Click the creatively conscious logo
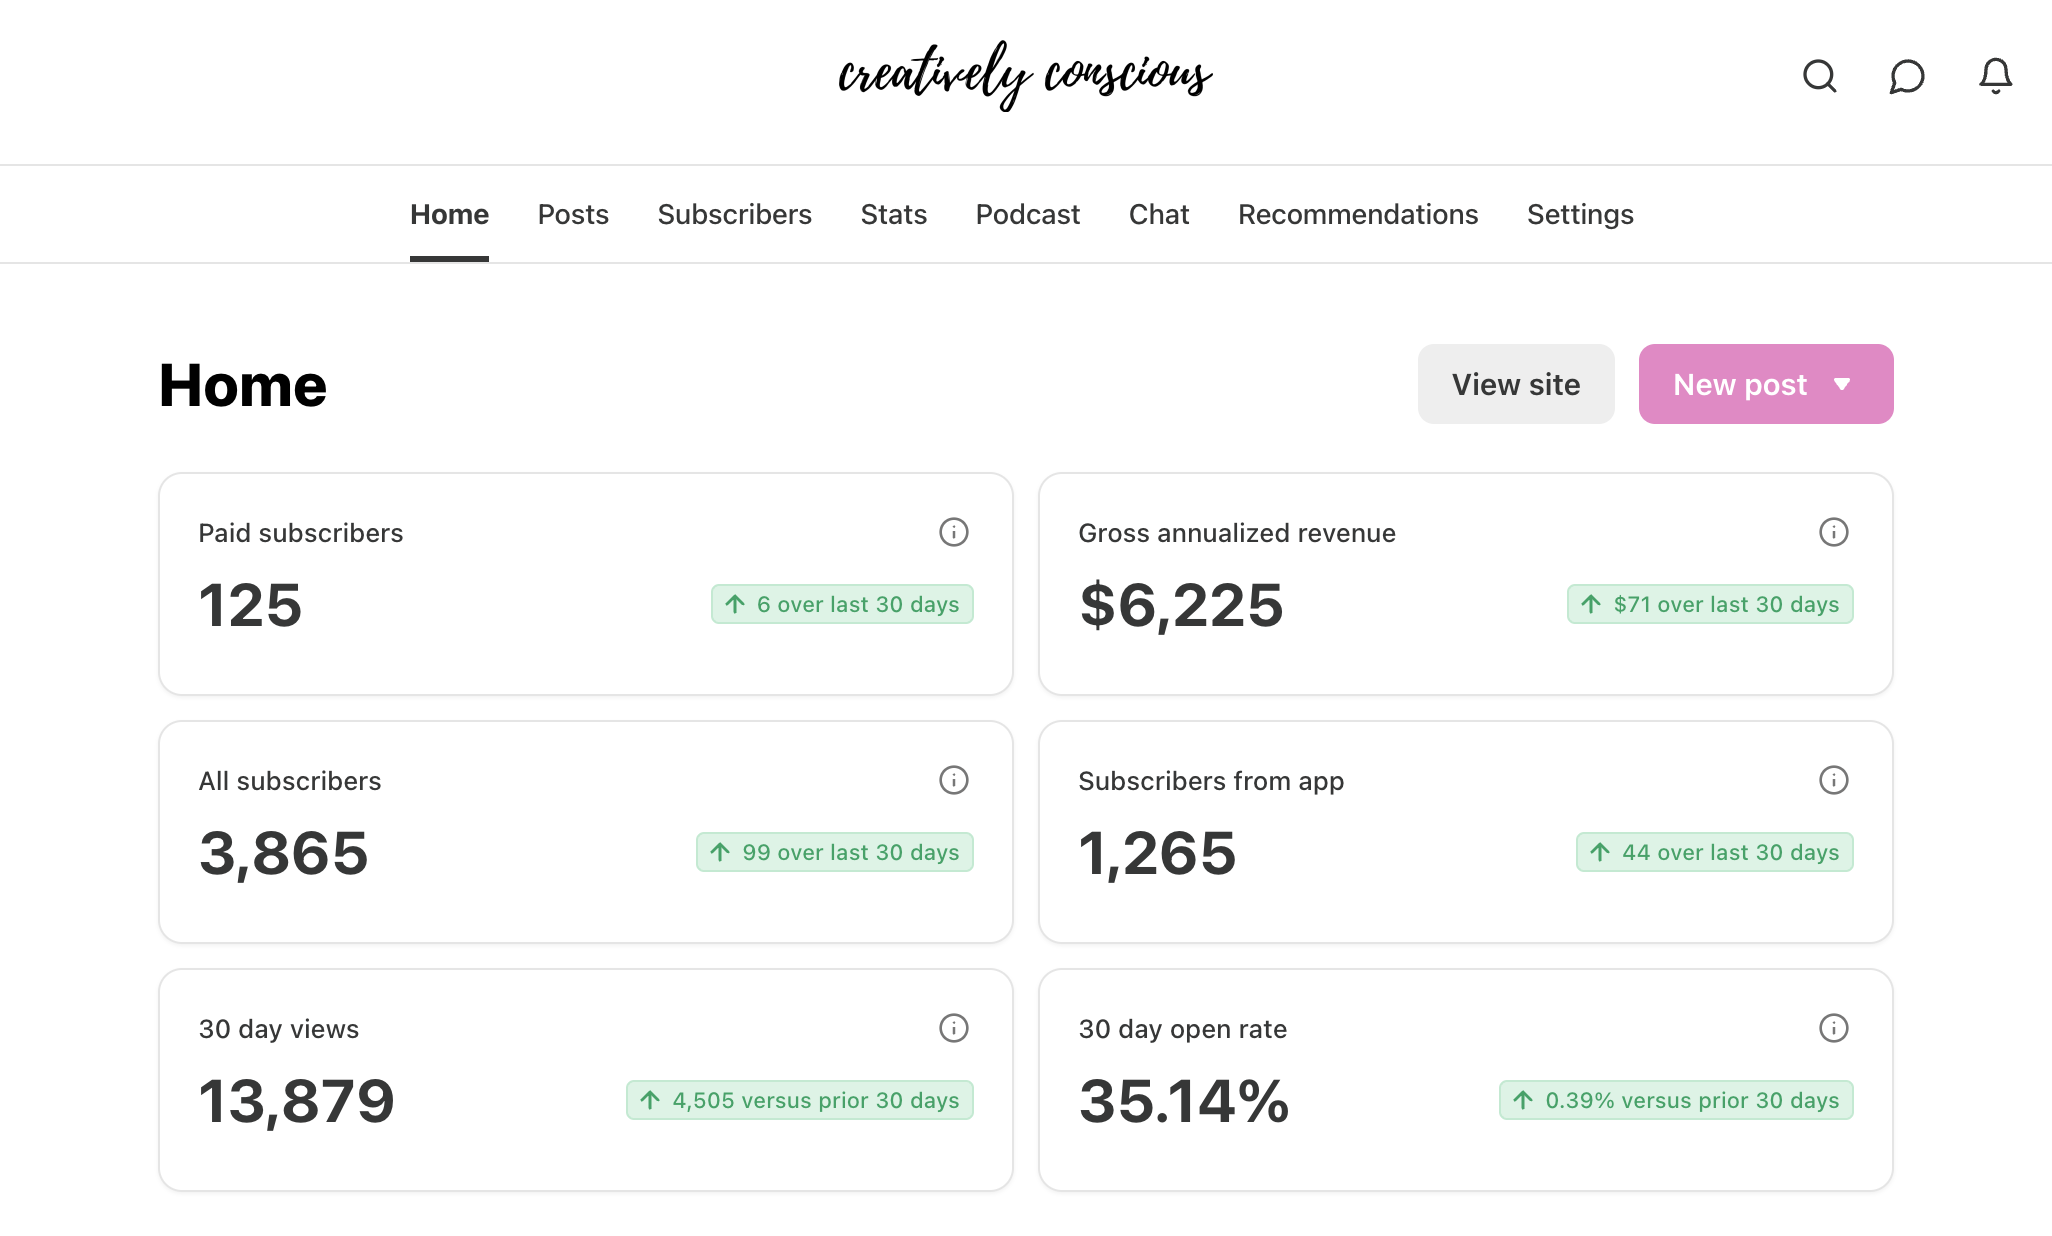 point(1025,76)
